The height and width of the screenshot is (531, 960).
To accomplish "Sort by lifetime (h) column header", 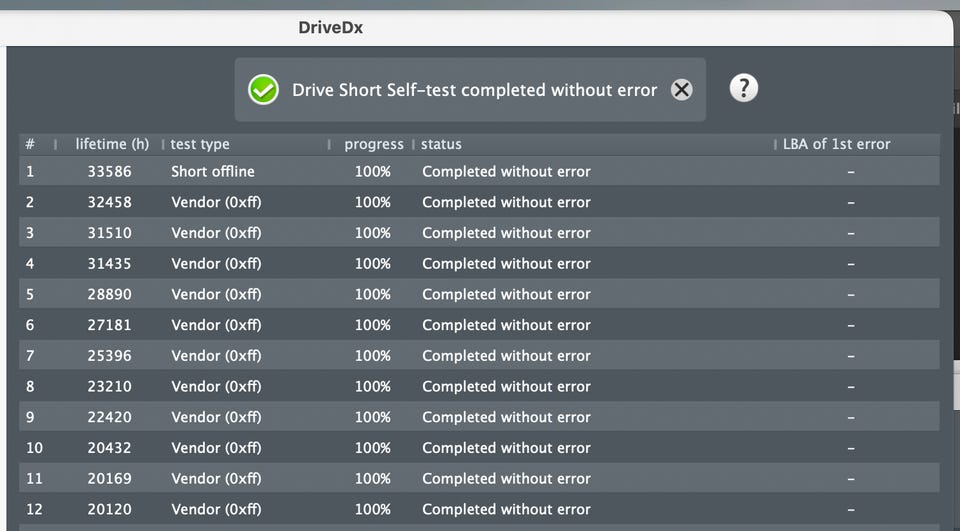I will [x=112, y=144].
